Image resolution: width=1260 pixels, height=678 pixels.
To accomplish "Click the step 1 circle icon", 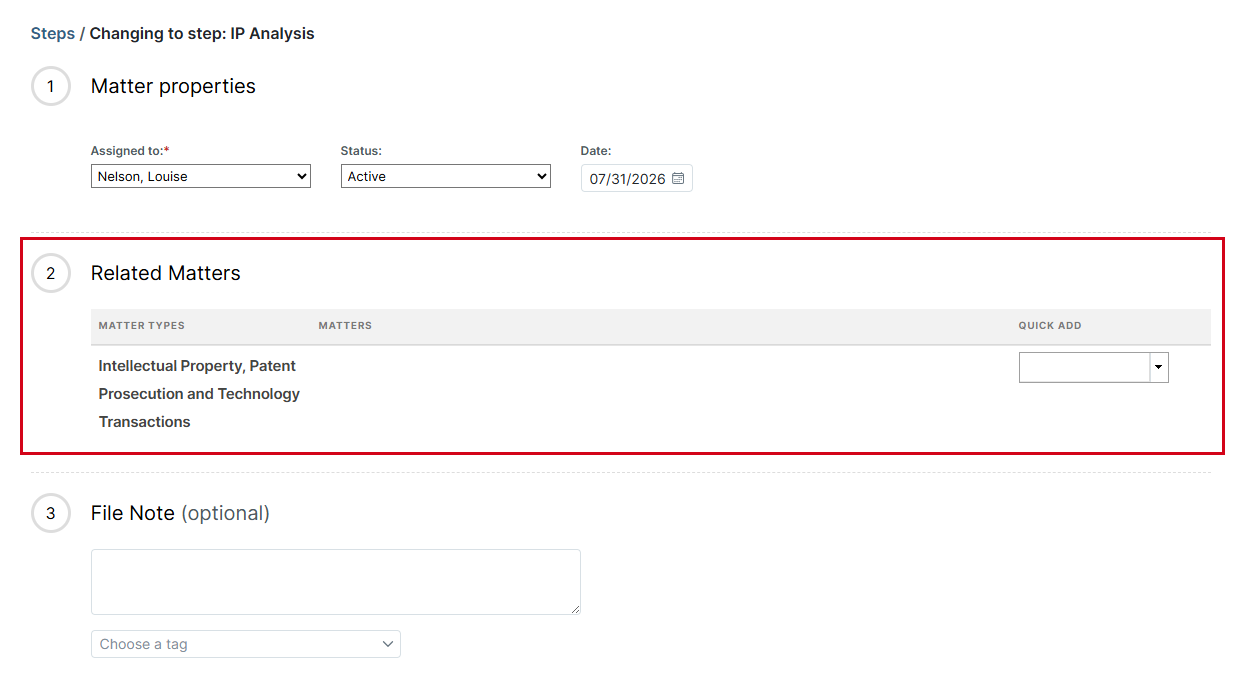I will (x=51, y=86).
